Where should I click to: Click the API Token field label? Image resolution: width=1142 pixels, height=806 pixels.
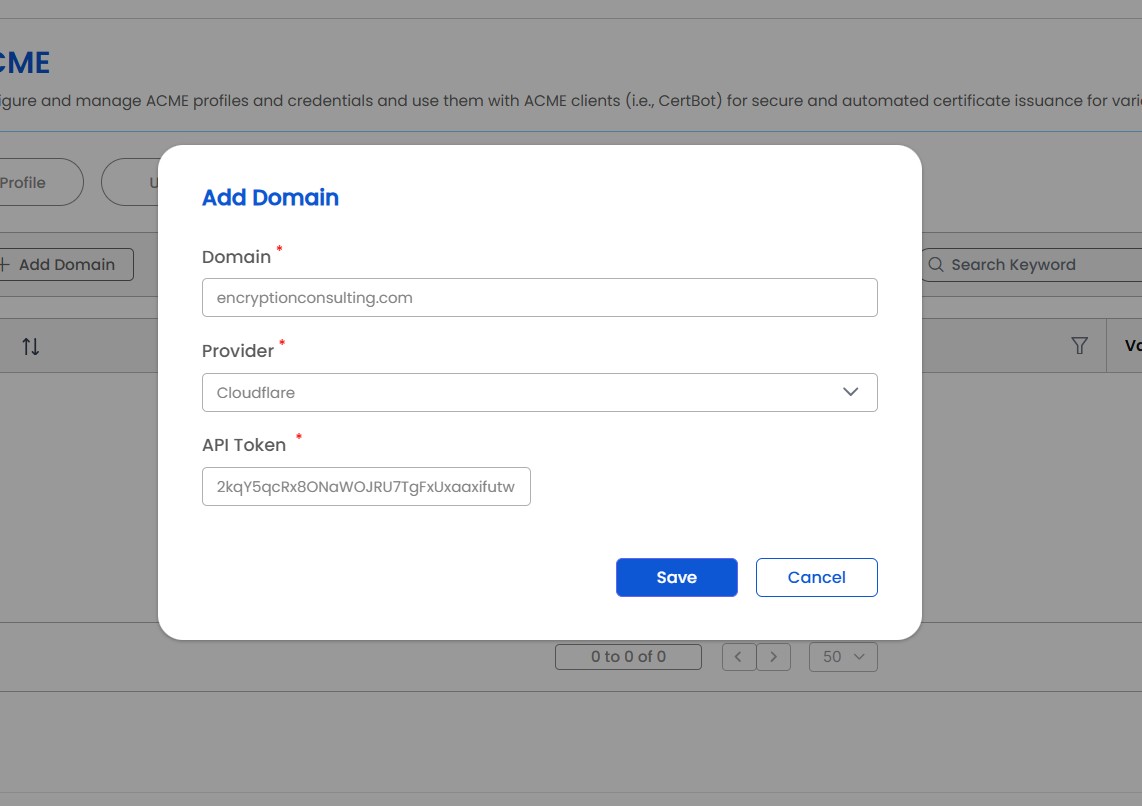coord(244,446)
